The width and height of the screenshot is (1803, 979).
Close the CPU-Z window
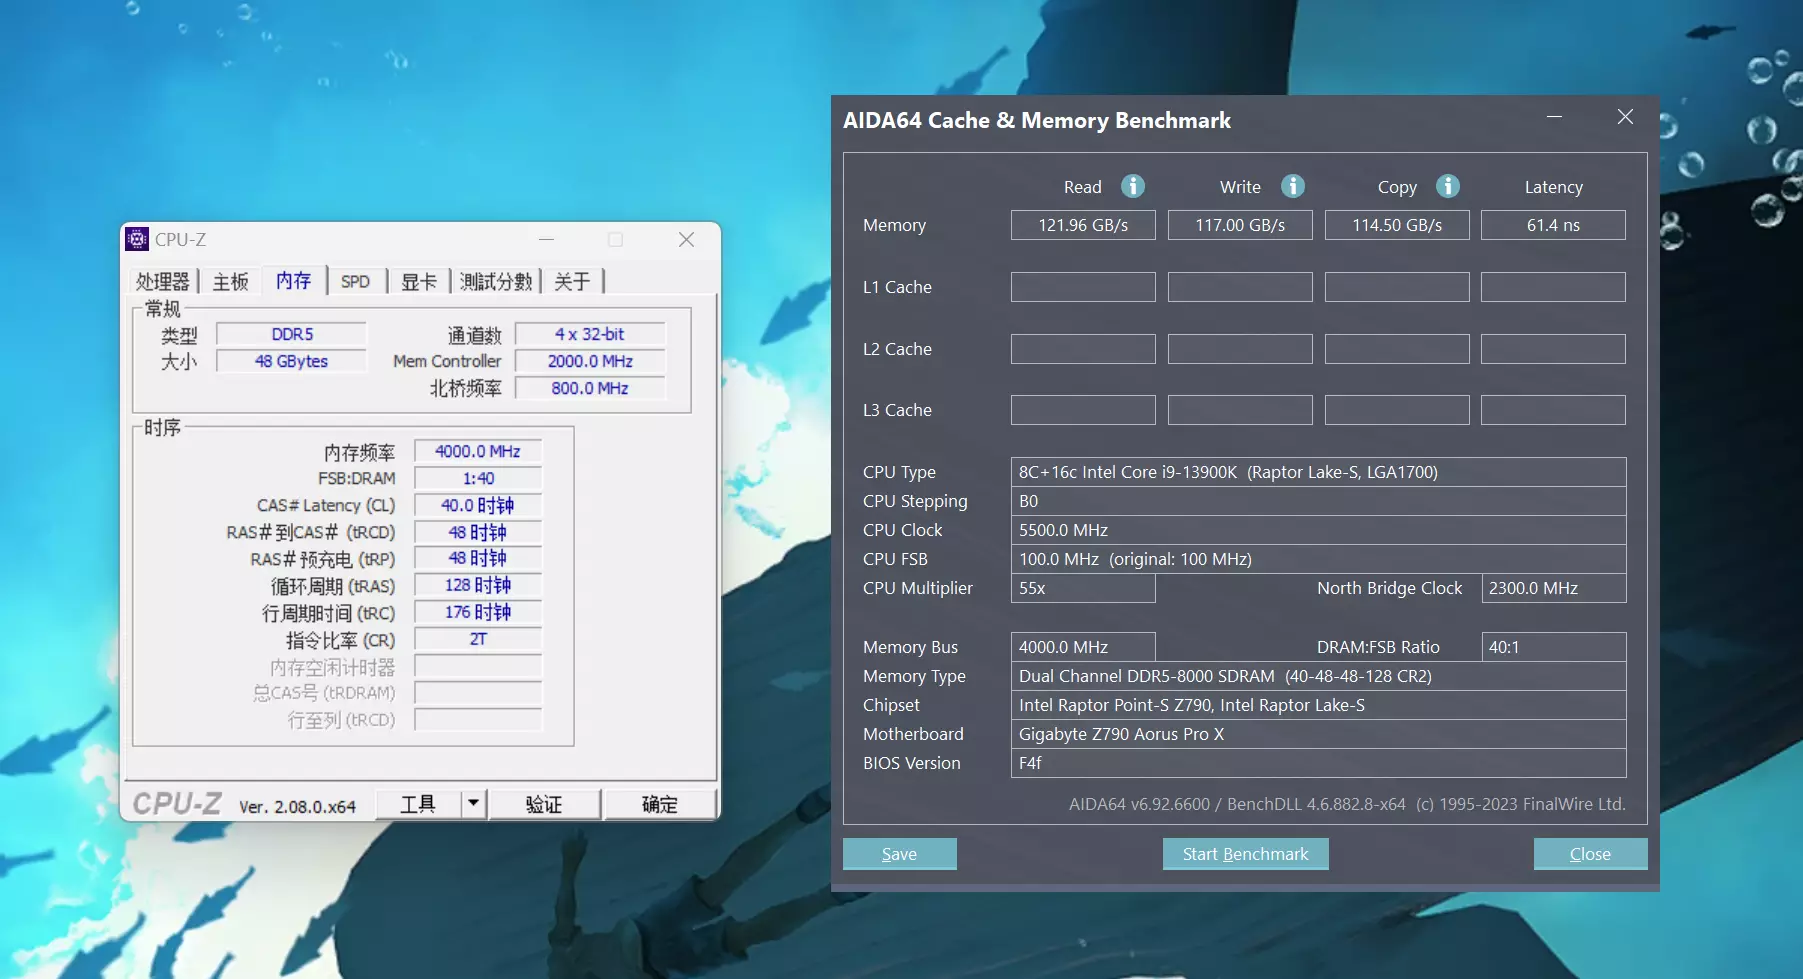click(686, 239)
